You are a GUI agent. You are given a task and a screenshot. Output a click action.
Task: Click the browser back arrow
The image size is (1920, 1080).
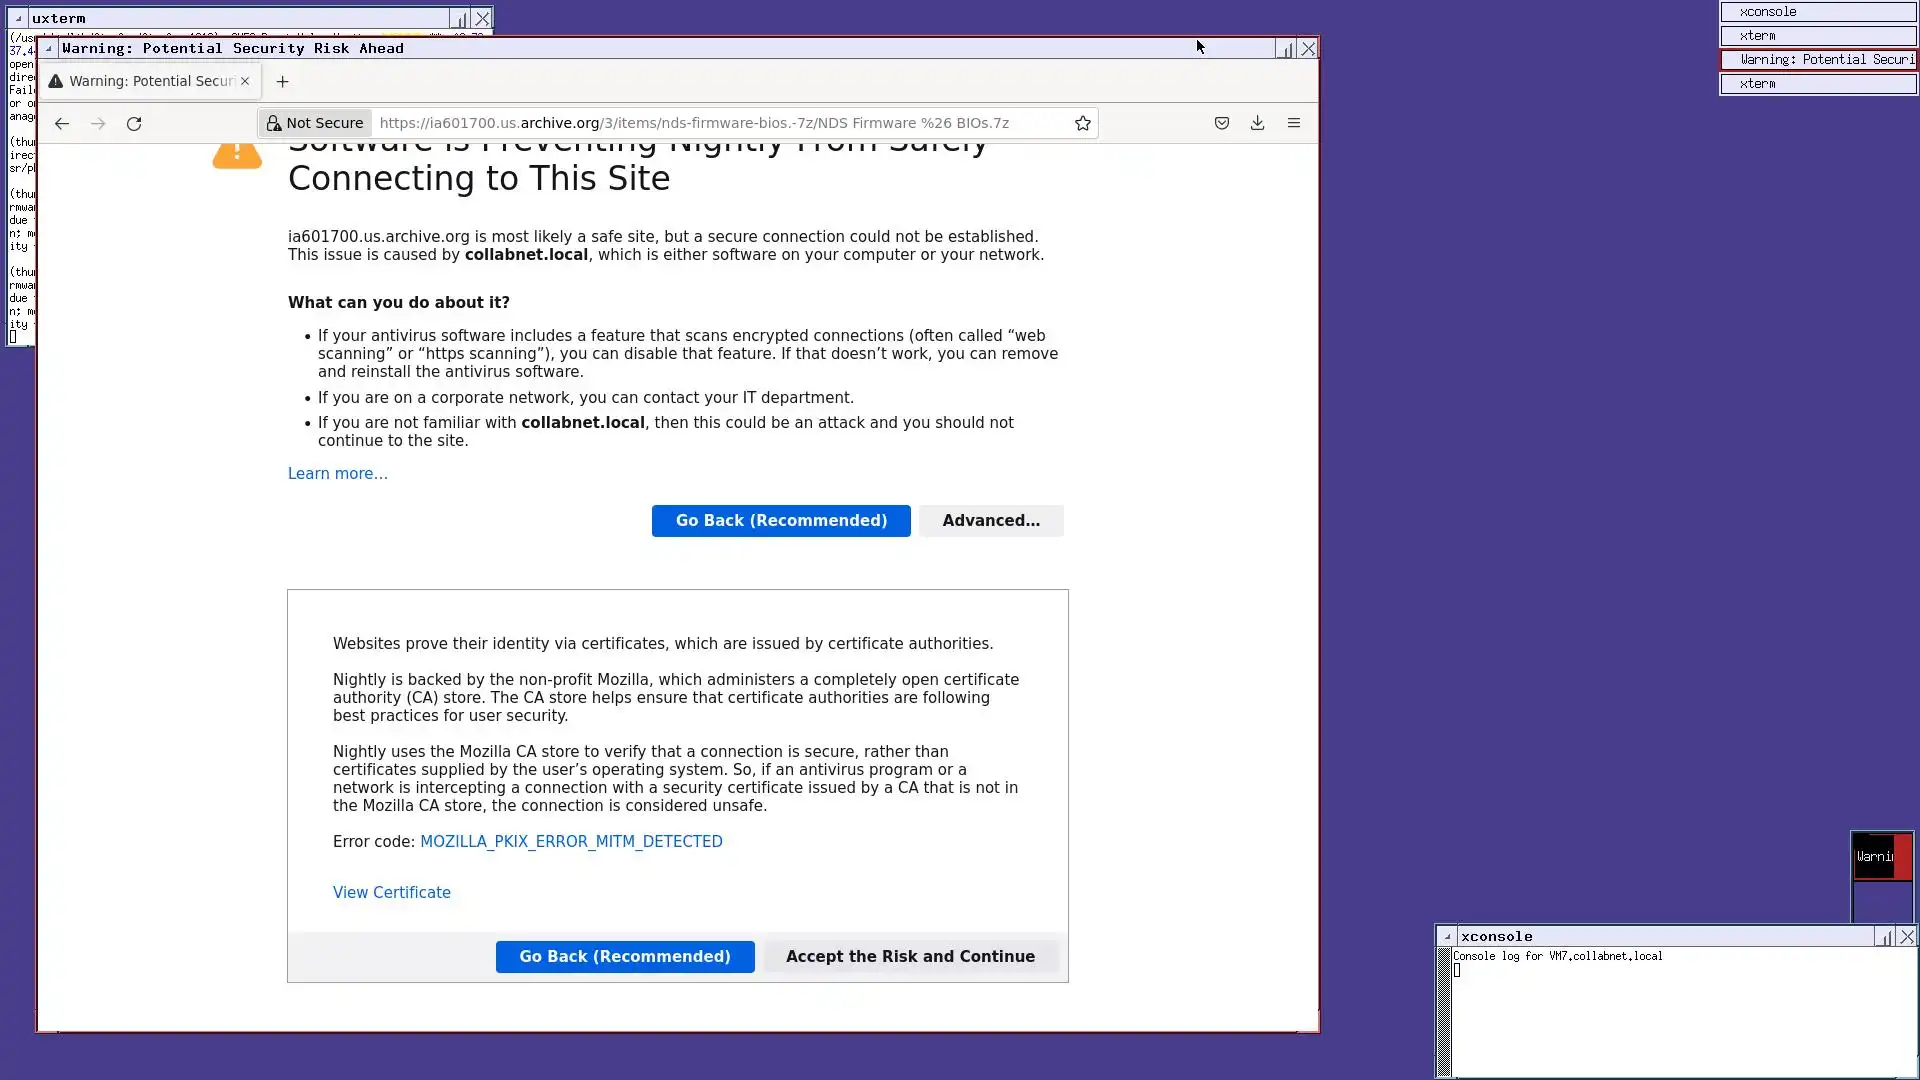pyautogui.click(x=62, y=123)
